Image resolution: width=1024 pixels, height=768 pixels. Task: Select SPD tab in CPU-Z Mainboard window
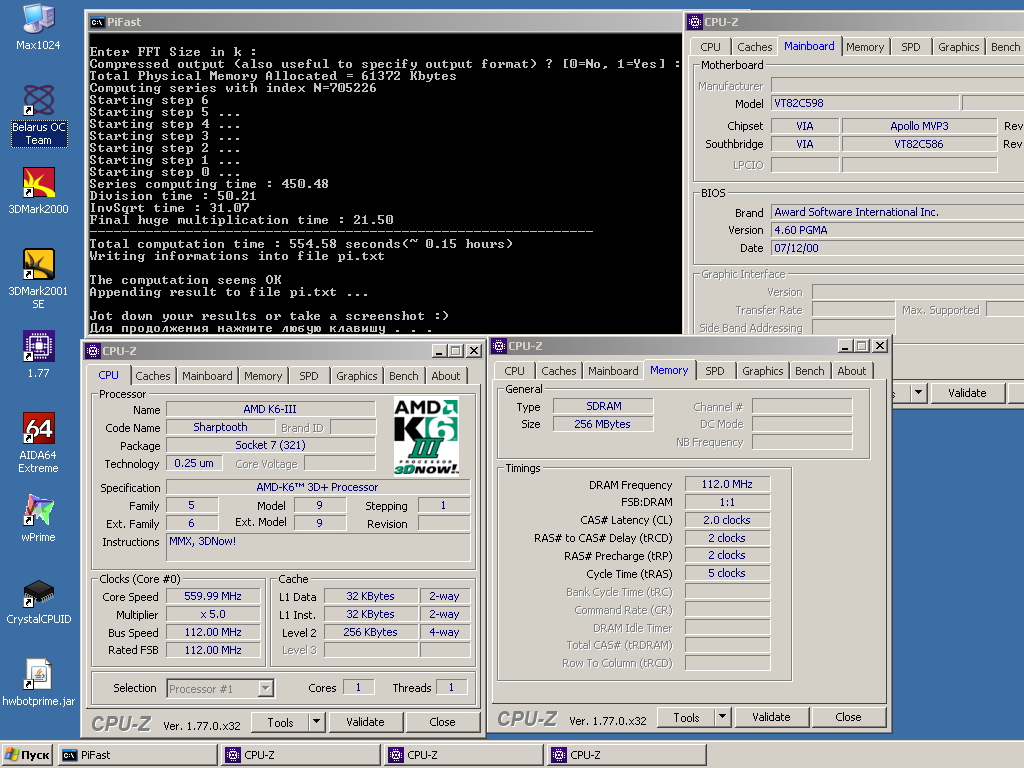[x=911, y=47]
